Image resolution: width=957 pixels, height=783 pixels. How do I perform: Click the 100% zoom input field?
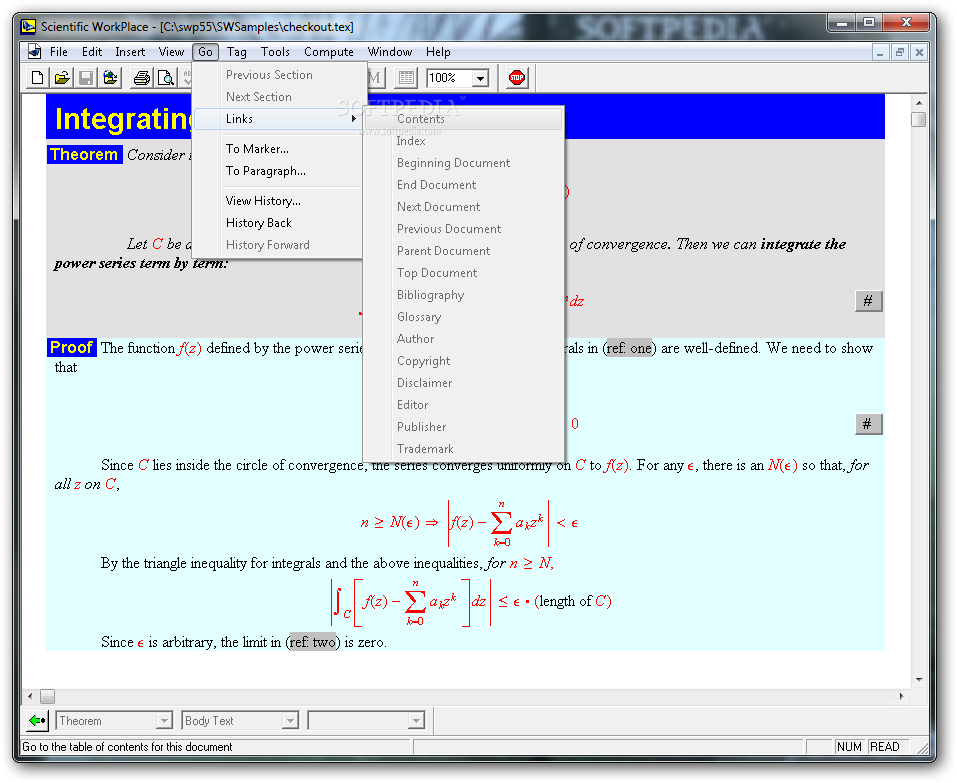[449, 78]
